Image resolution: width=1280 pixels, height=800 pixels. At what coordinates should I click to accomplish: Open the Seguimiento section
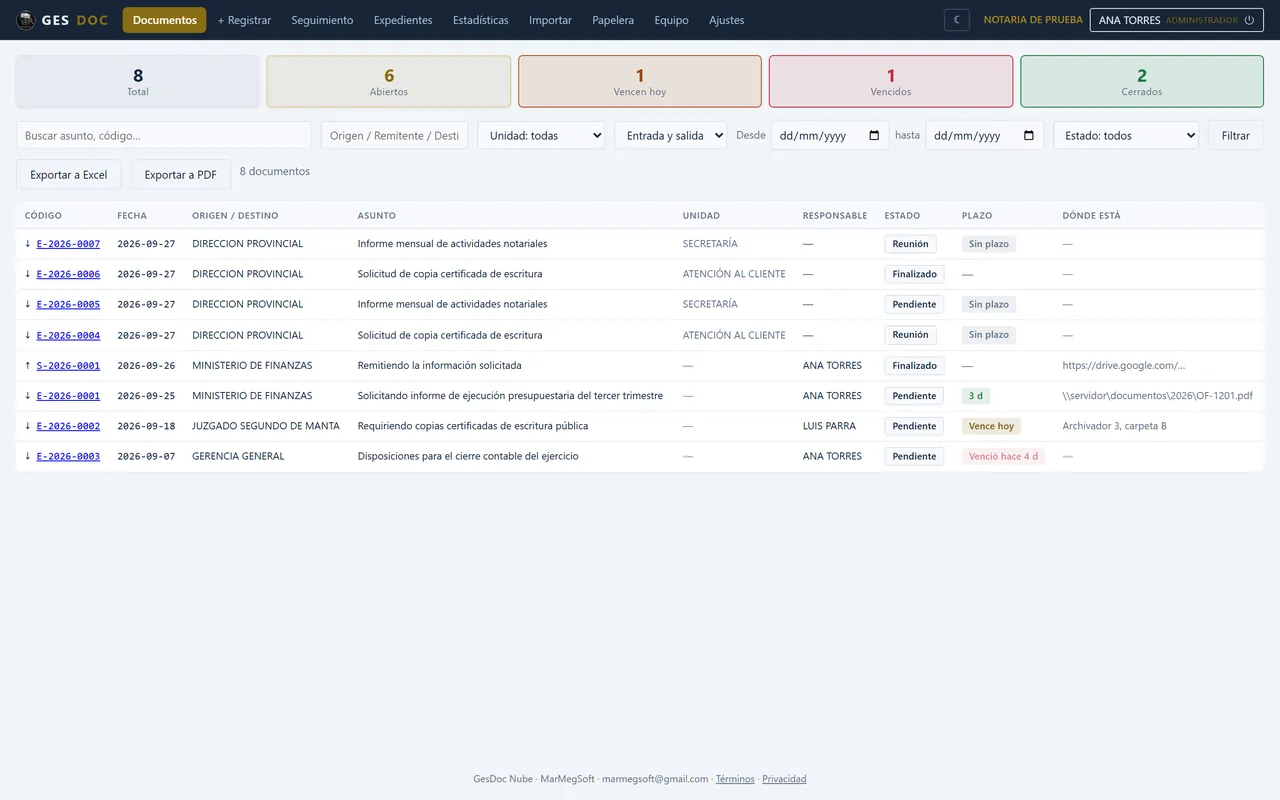click(322, 20)
